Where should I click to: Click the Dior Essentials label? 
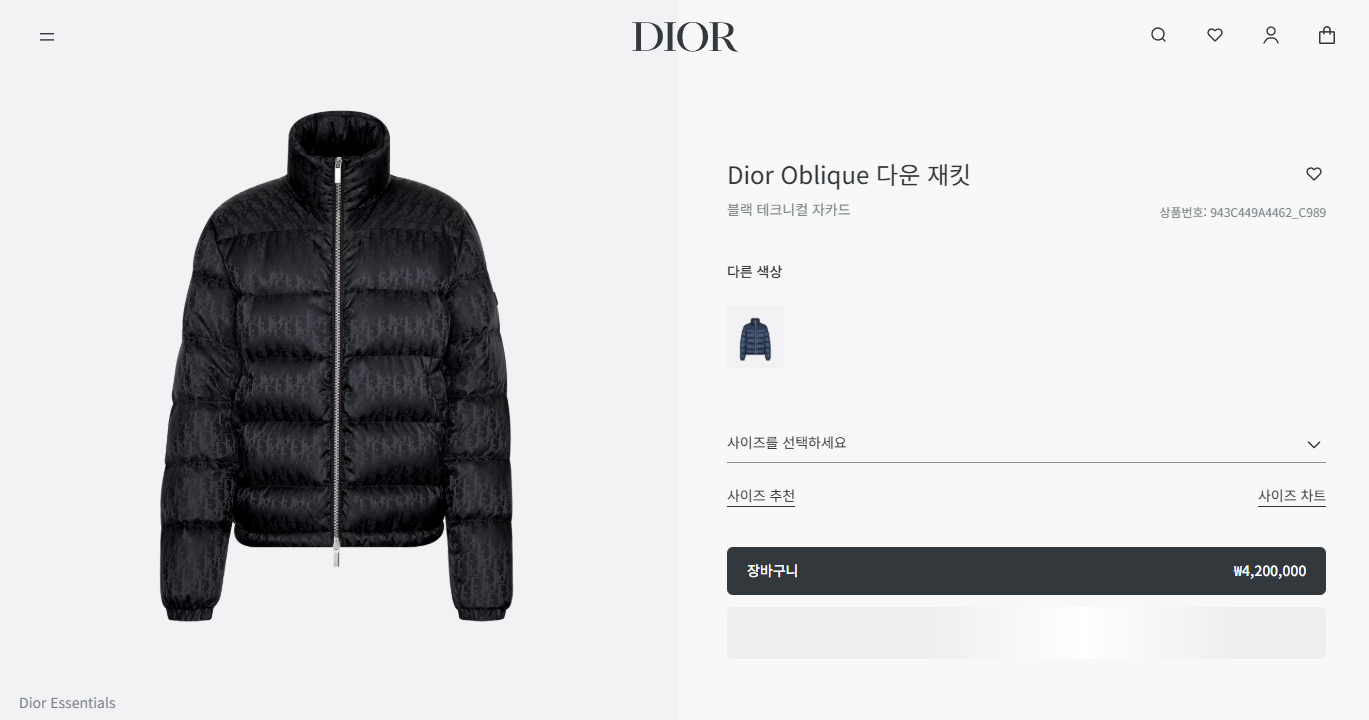pos(67,703)
